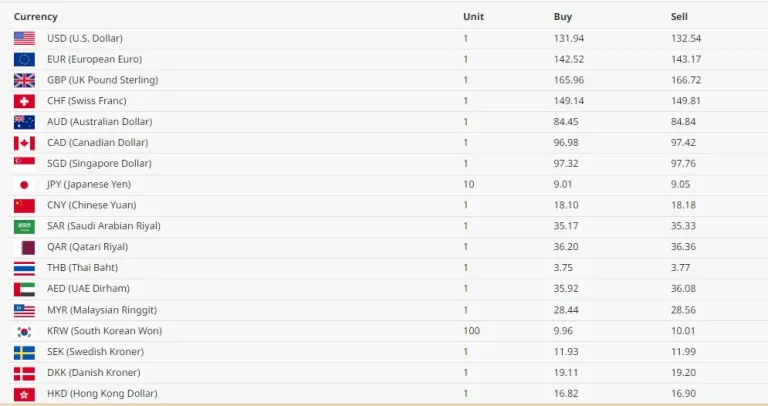
Task: Click the United States flag icon
Action: tap(24, 38)
